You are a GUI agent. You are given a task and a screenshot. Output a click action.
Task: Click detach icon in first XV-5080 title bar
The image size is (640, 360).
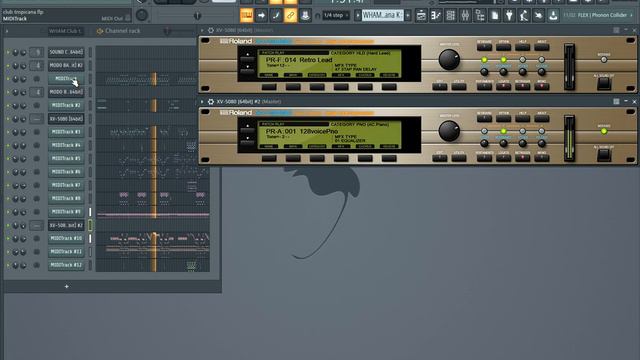[616, 30]
